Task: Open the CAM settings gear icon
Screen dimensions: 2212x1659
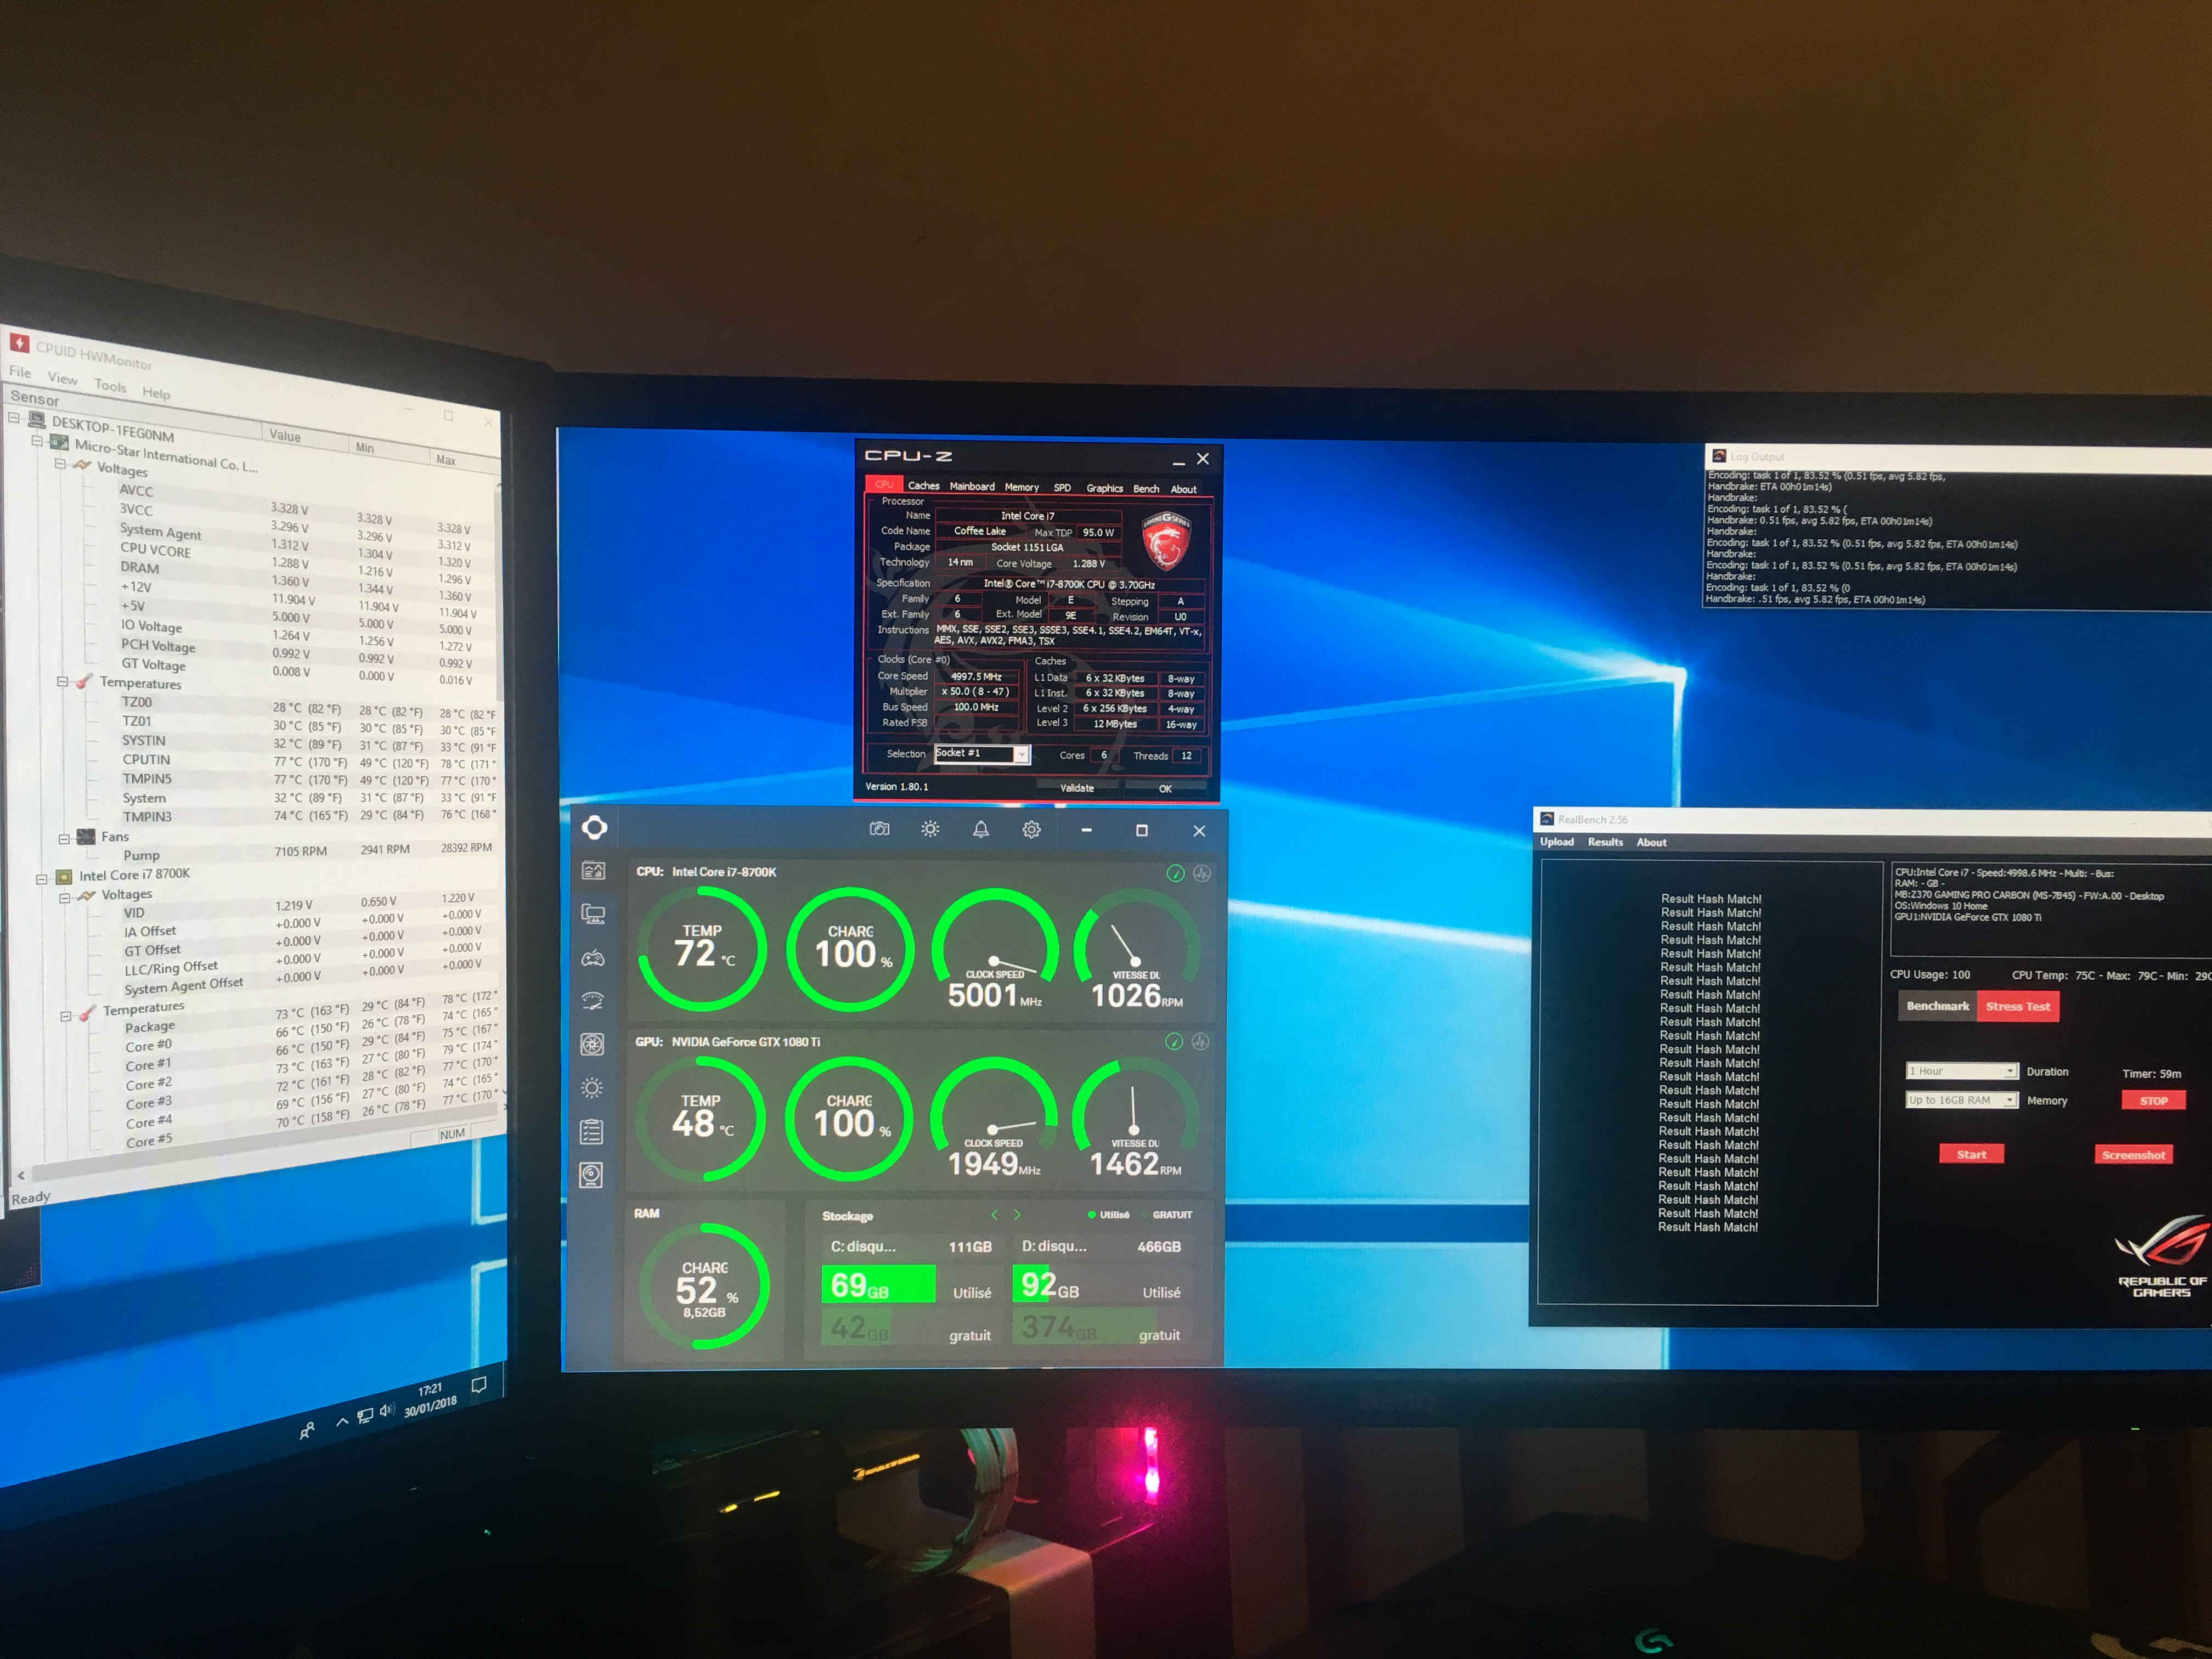Action: point(1032,829)
